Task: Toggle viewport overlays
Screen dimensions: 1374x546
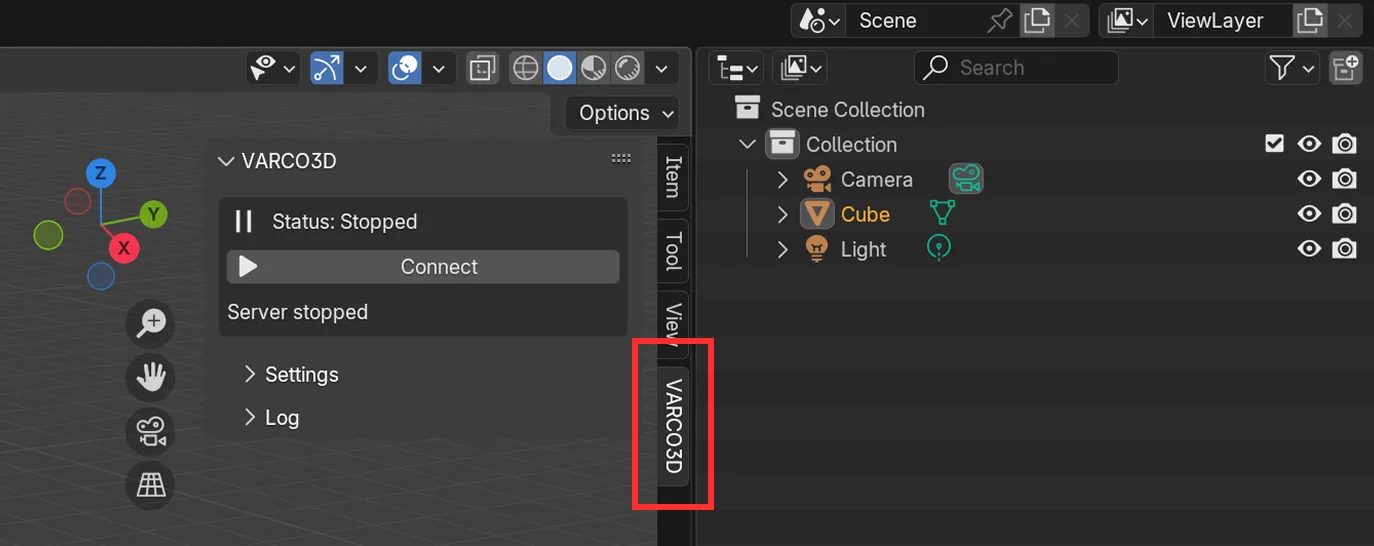Action: (x=405, y=68)
